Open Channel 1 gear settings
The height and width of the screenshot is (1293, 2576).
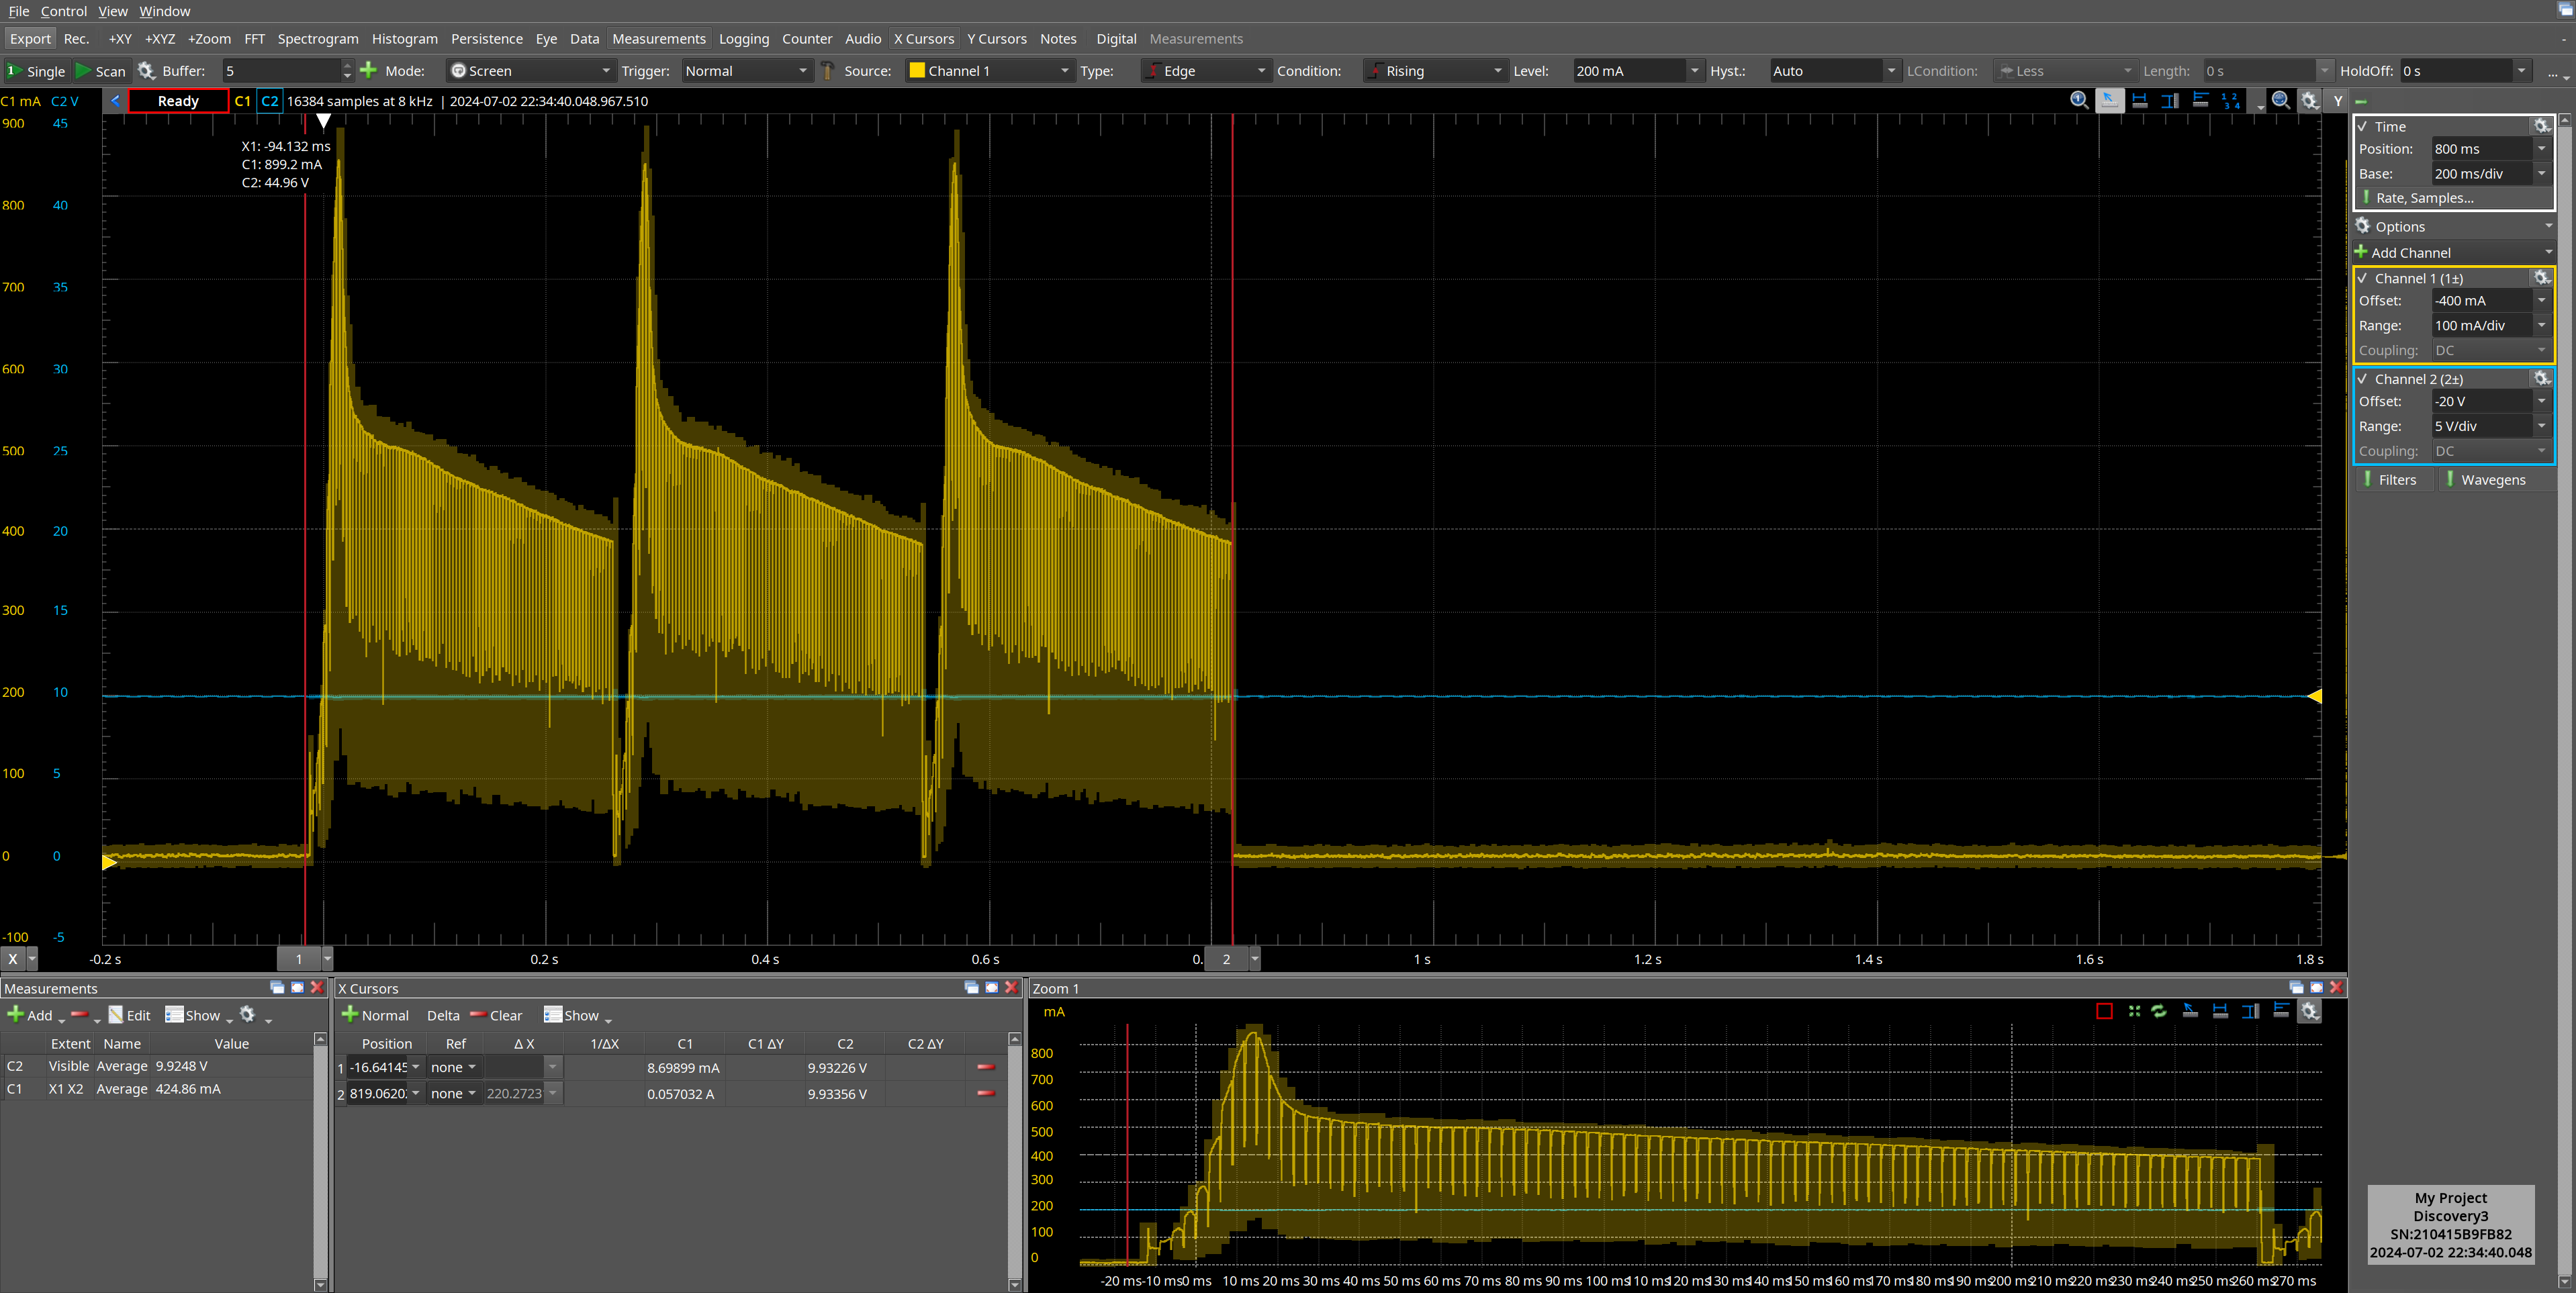click(x=2541, y=278)
